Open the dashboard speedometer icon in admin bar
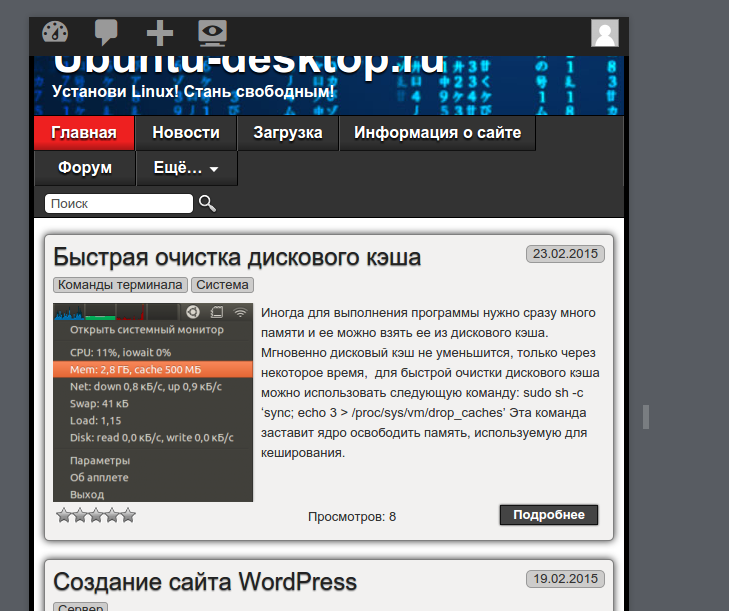The height and width of the screenshot is (611, 729). [55, 33]
